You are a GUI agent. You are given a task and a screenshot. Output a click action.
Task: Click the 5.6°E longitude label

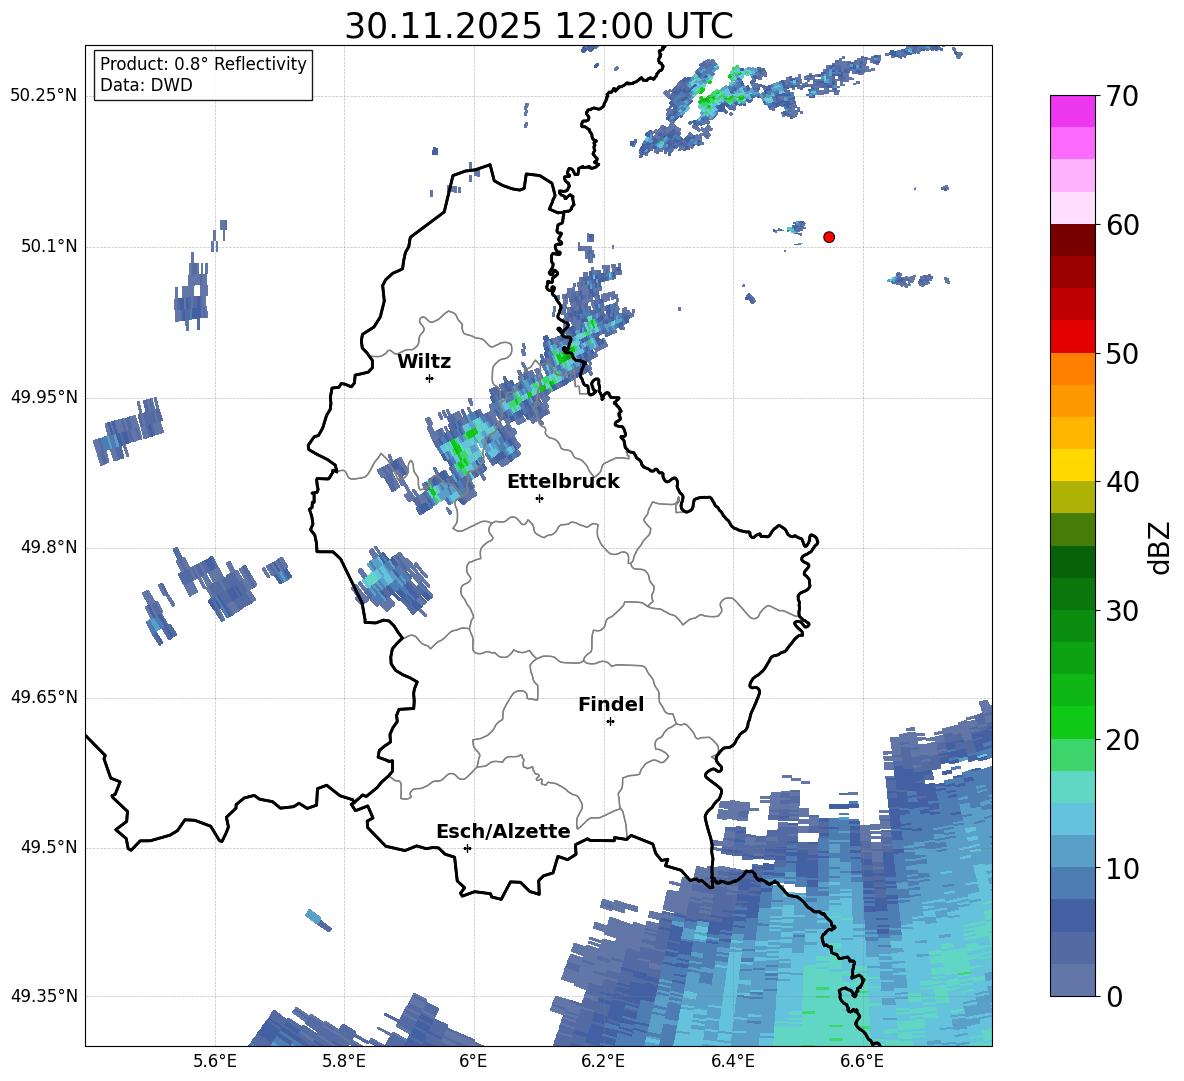pyautogui.click(x=215, y=1061)
